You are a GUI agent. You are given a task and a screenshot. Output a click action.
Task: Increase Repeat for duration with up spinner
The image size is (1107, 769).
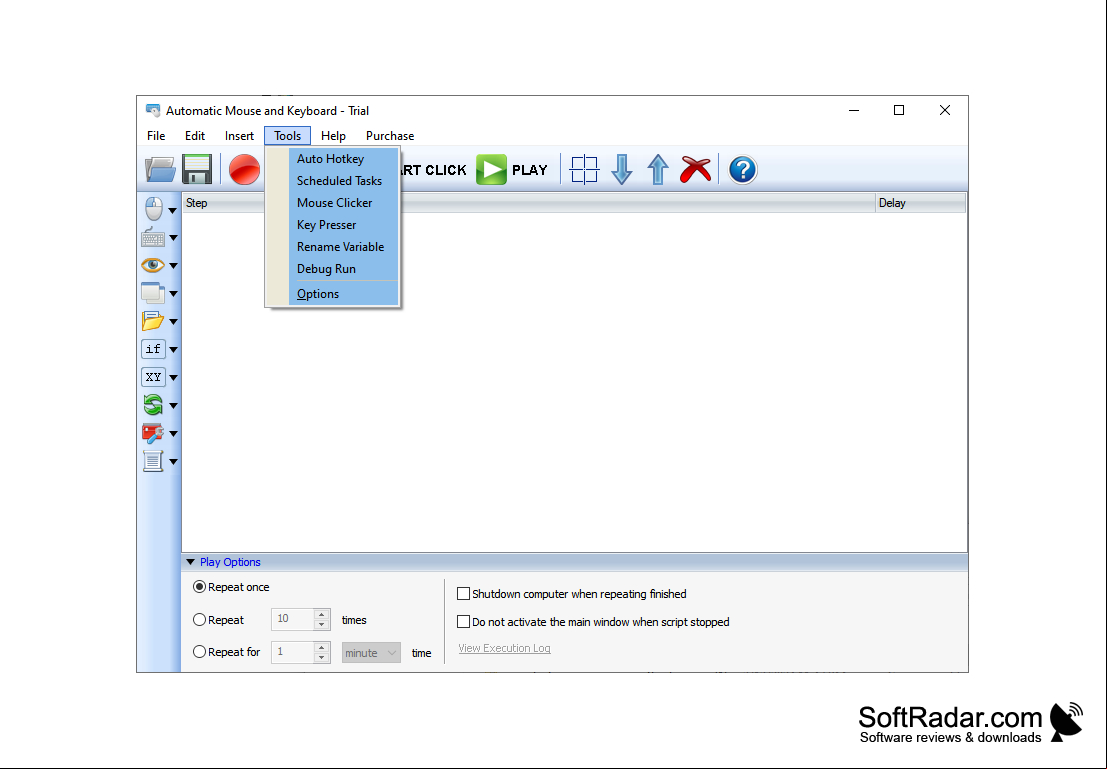(x=322, y=647)
